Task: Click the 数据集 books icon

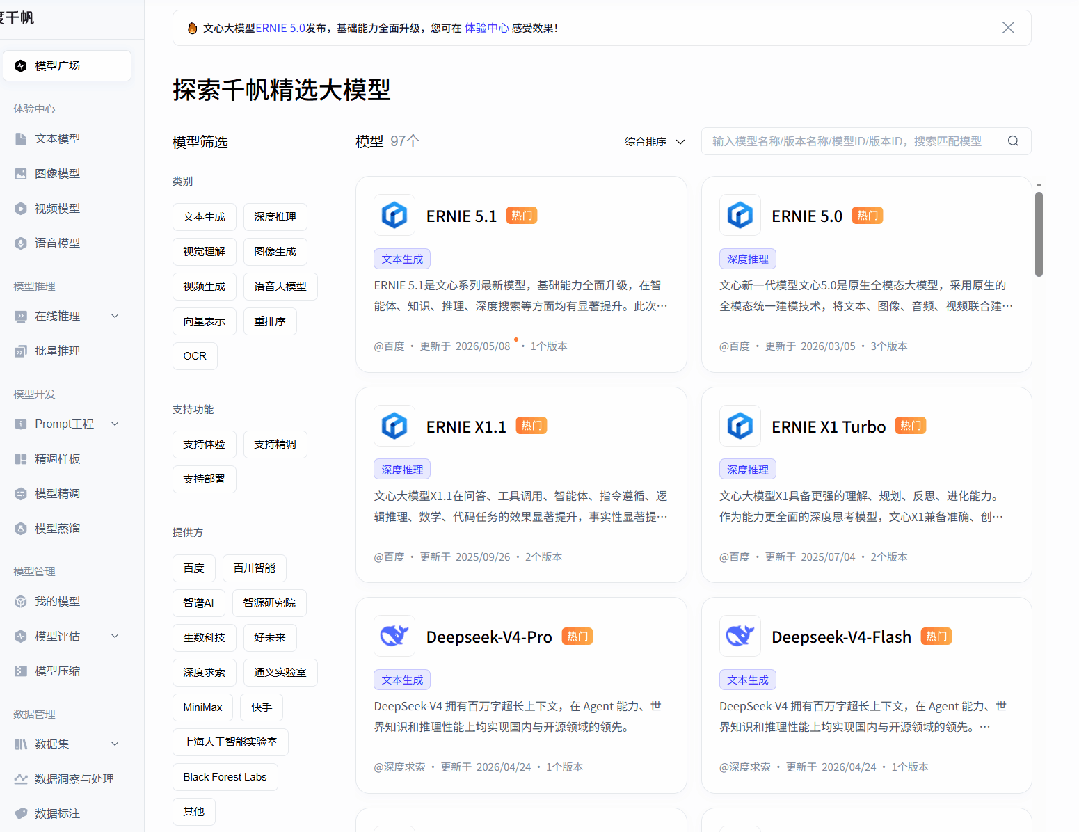Action: [21, 744]
